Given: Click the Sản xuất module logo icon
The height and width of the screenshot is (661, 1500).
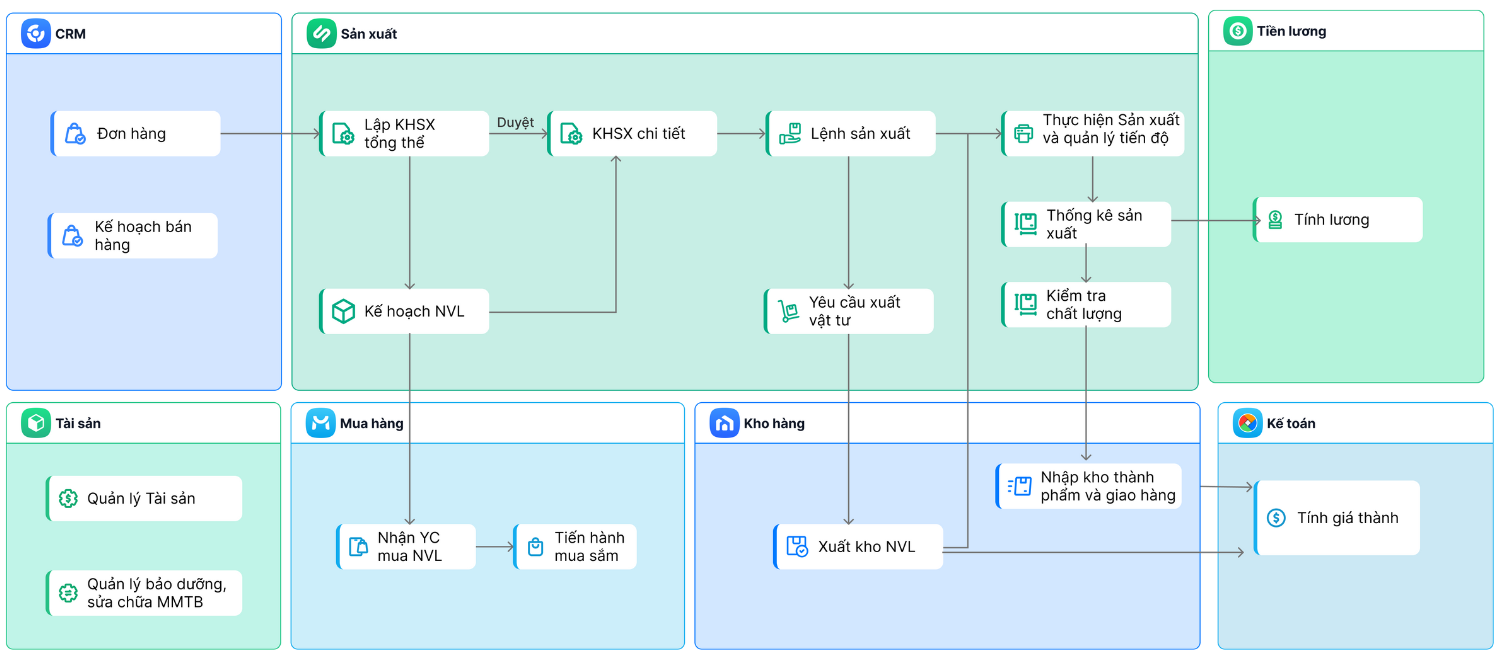Looking at the screenshot, I should [x=321, y=34].
